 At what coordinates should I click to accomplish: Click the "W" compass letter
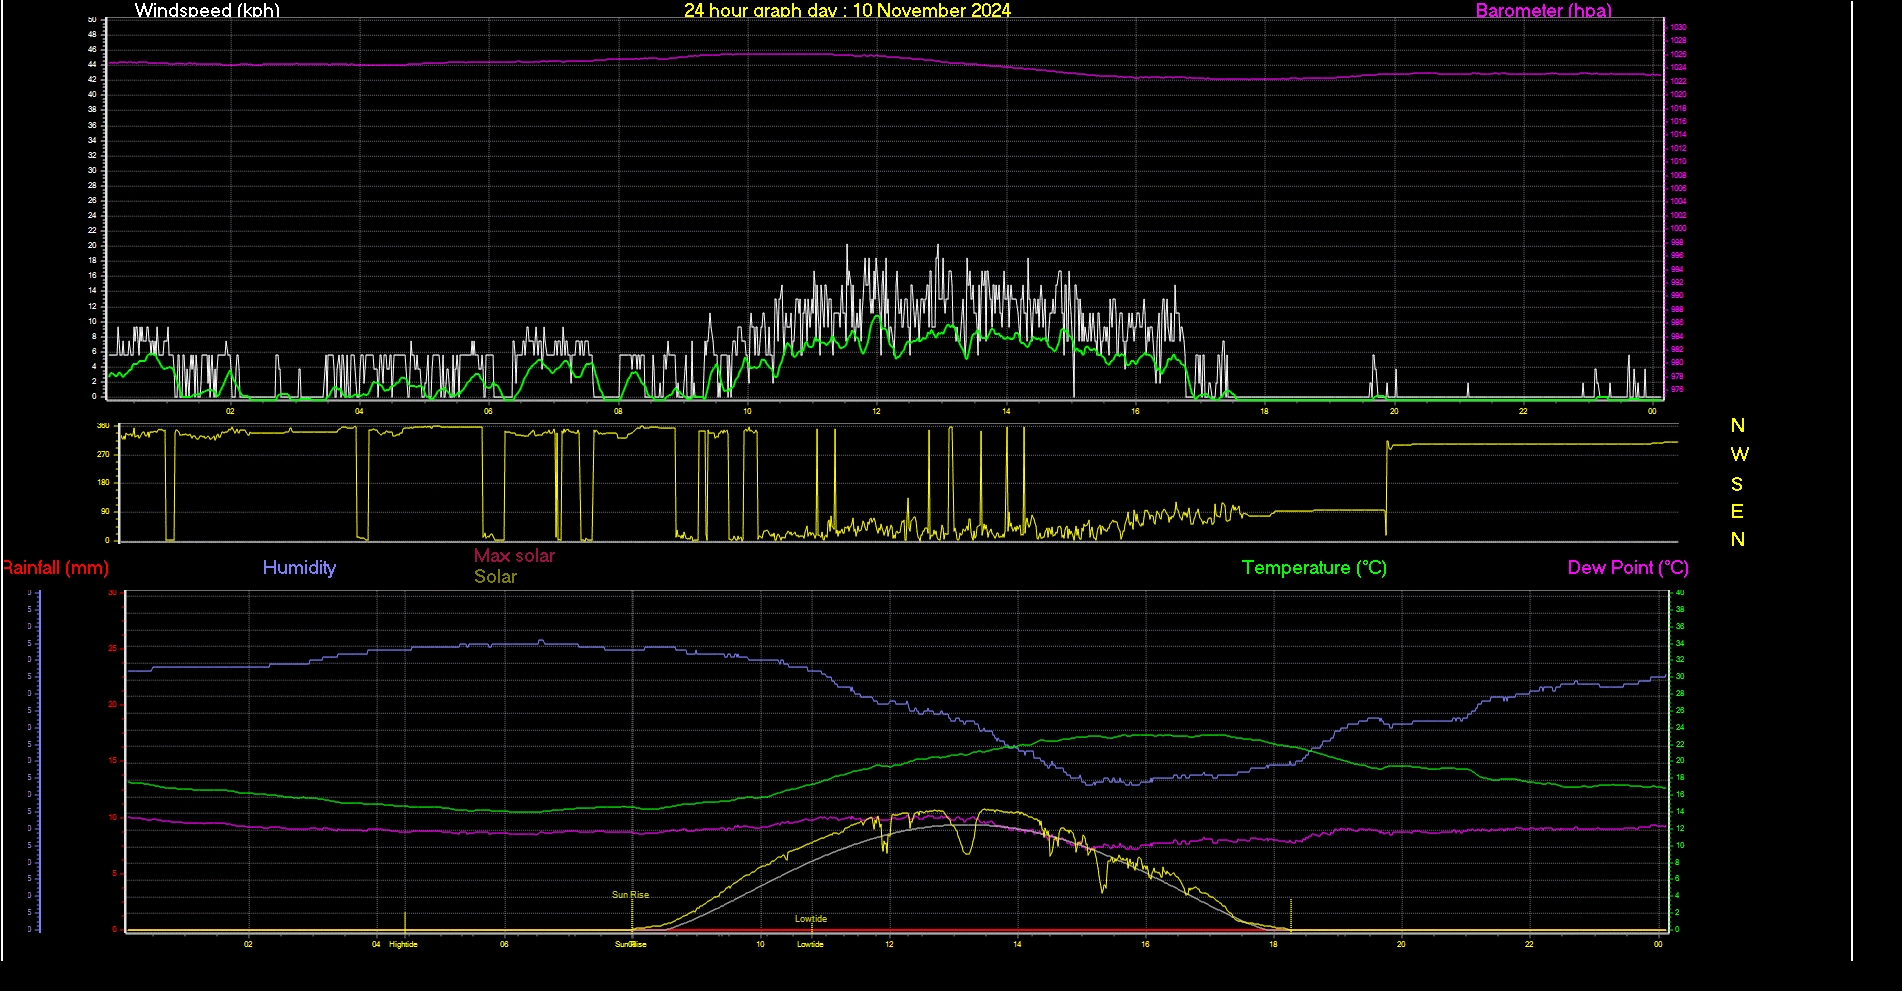tap(1739, 455)
